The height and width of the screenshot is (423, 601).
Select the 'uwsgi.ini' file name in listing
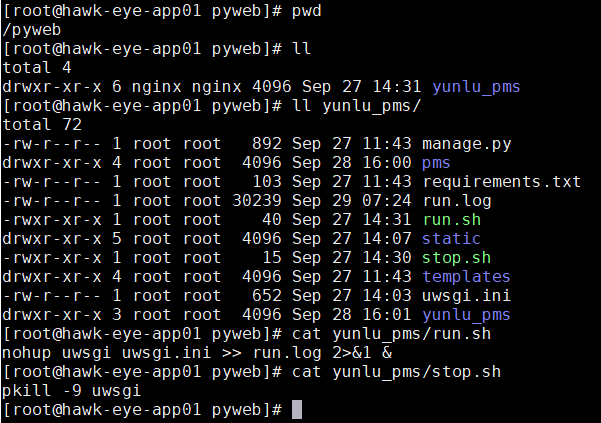click(x=466, y=296)
